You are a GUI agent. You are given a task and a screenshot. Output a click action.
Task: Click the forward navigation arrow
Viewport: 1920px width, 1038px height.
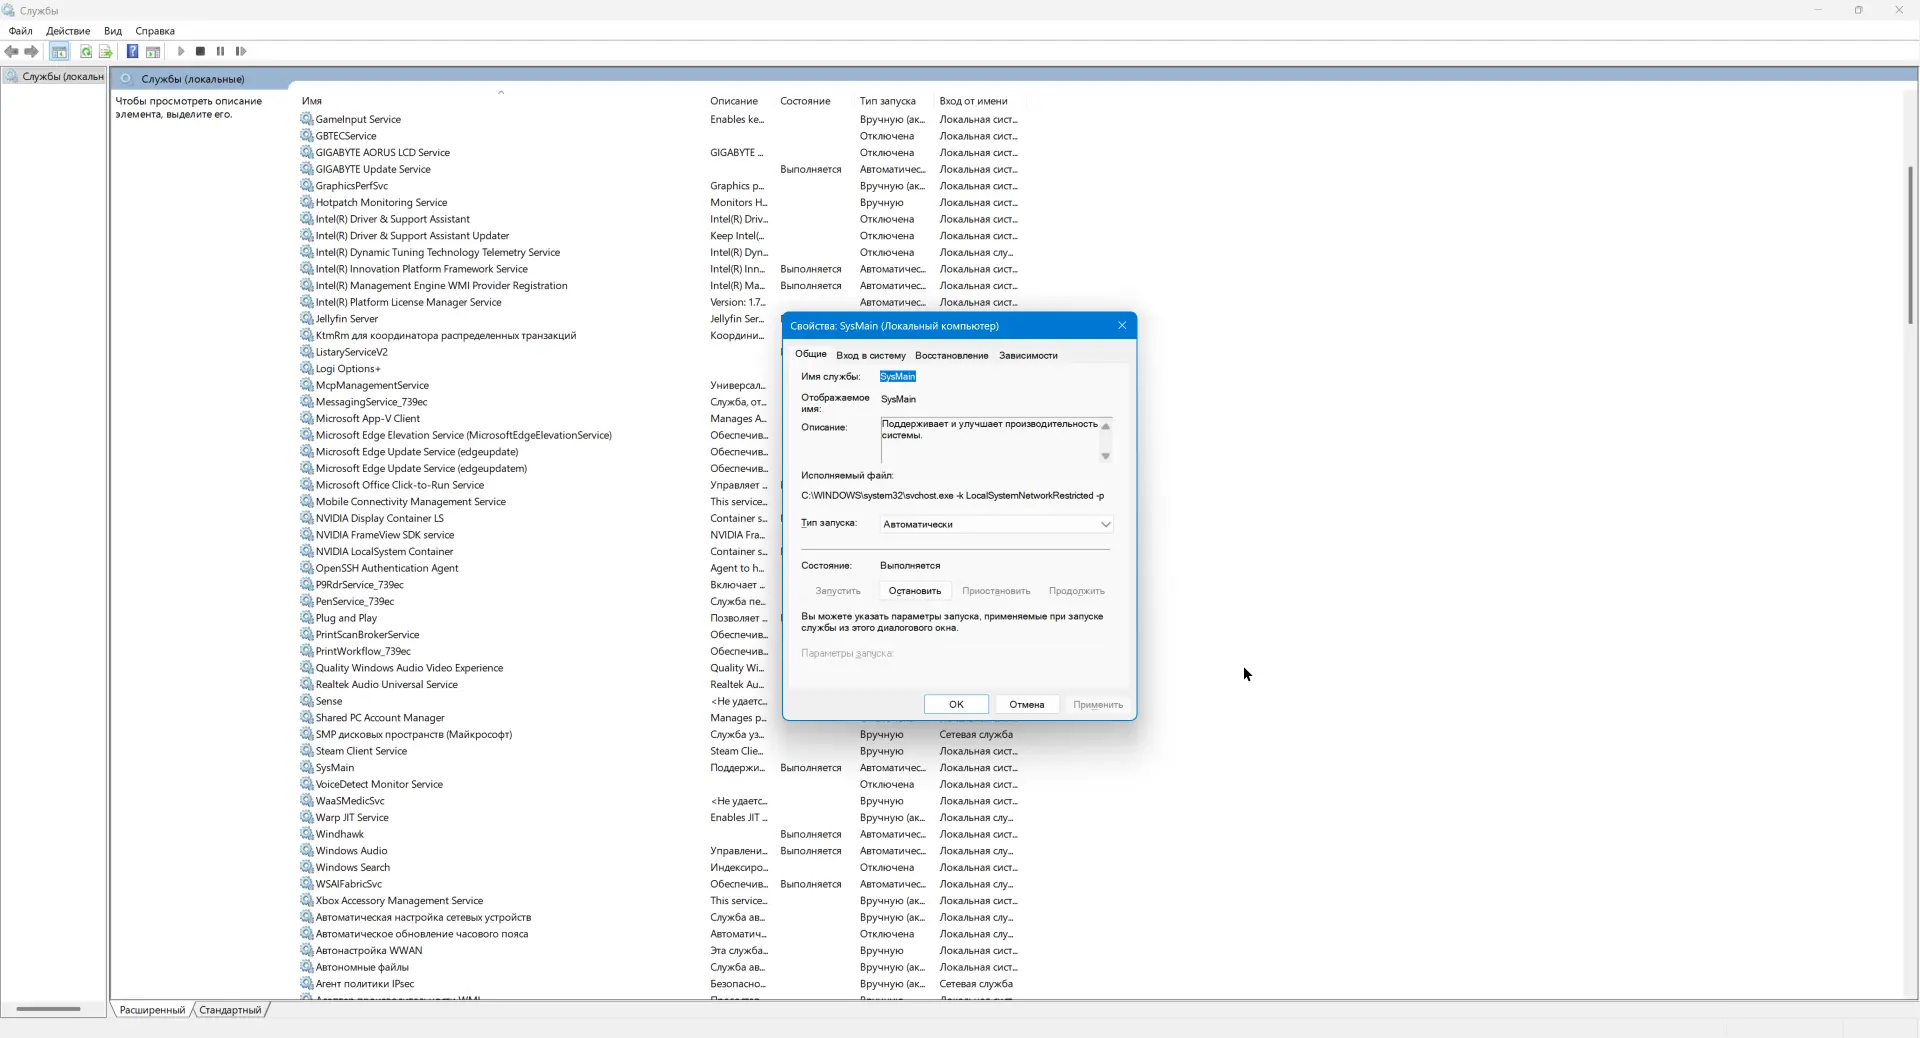click(x=31, y=52)
